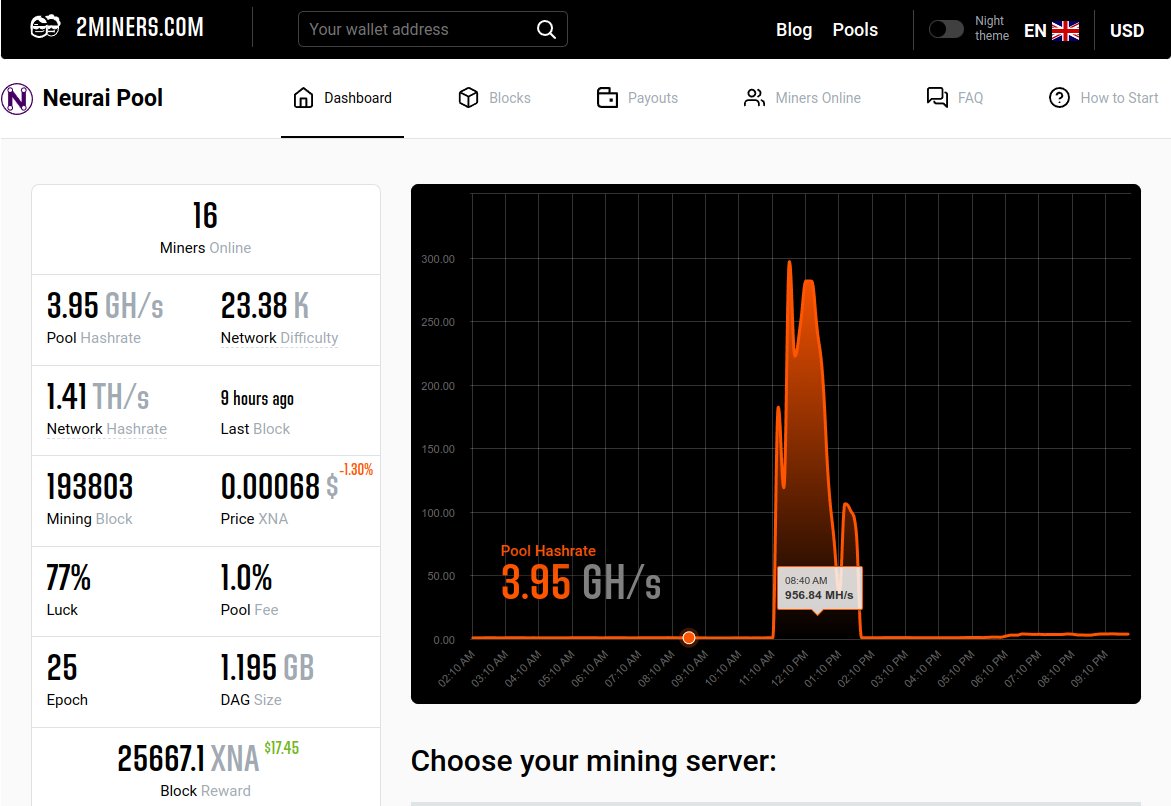Open the Blocks tab
Screen dimensions: 1171x806
click(494, 98)
